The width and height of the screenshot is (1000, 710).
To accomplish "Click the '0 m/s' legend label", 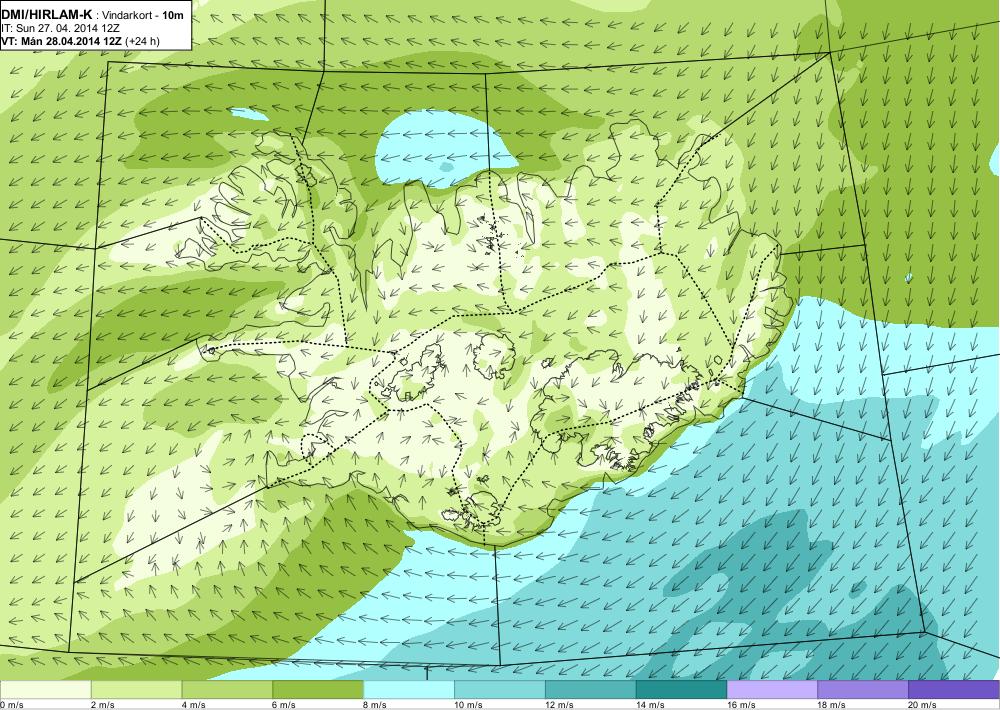I will pyautogui.click(x=12, y=705).
